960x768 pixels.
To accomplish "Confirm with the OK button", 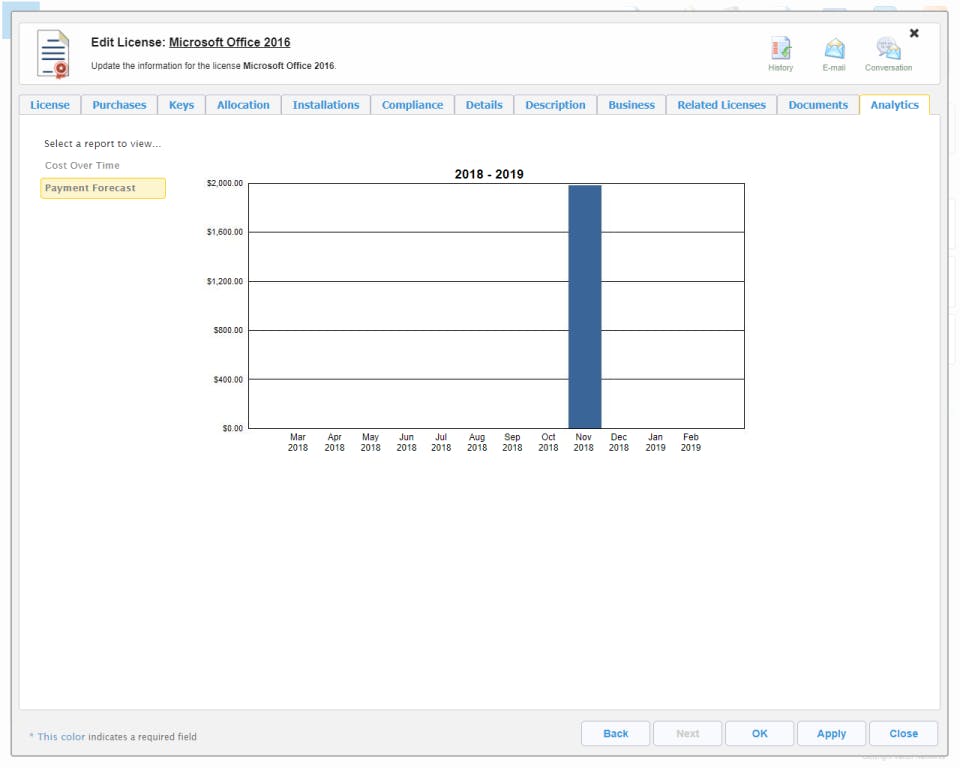I will [x=759, y=733].
